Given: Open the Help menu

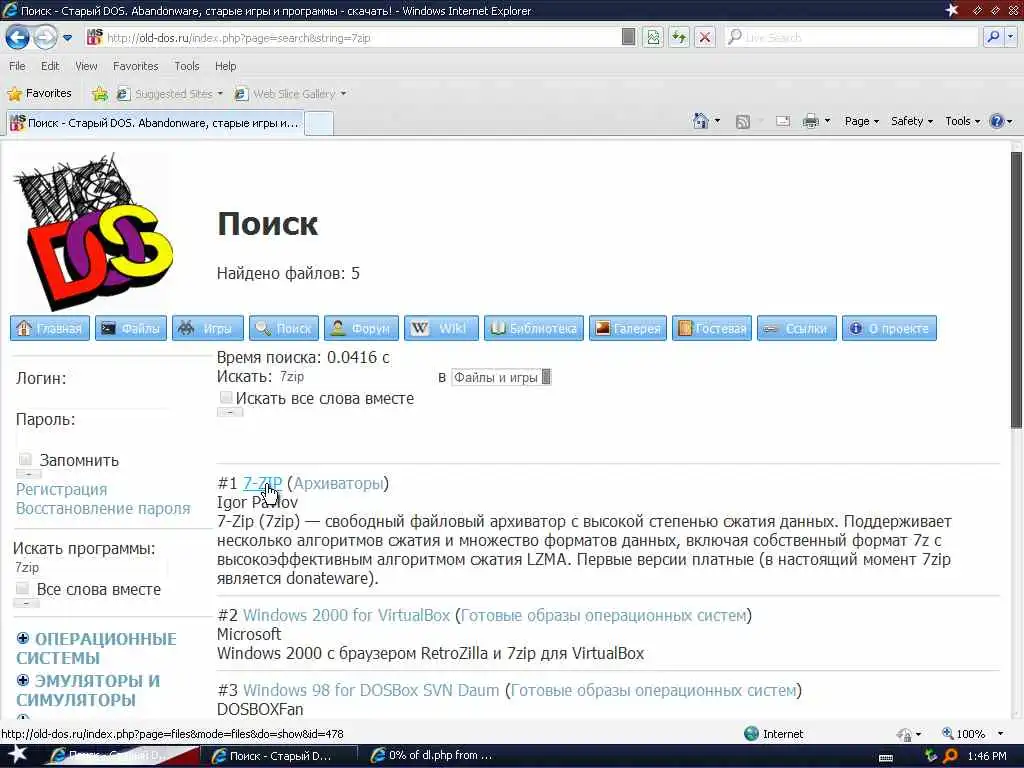Looking at the screenshot, I should click(225, 66).
